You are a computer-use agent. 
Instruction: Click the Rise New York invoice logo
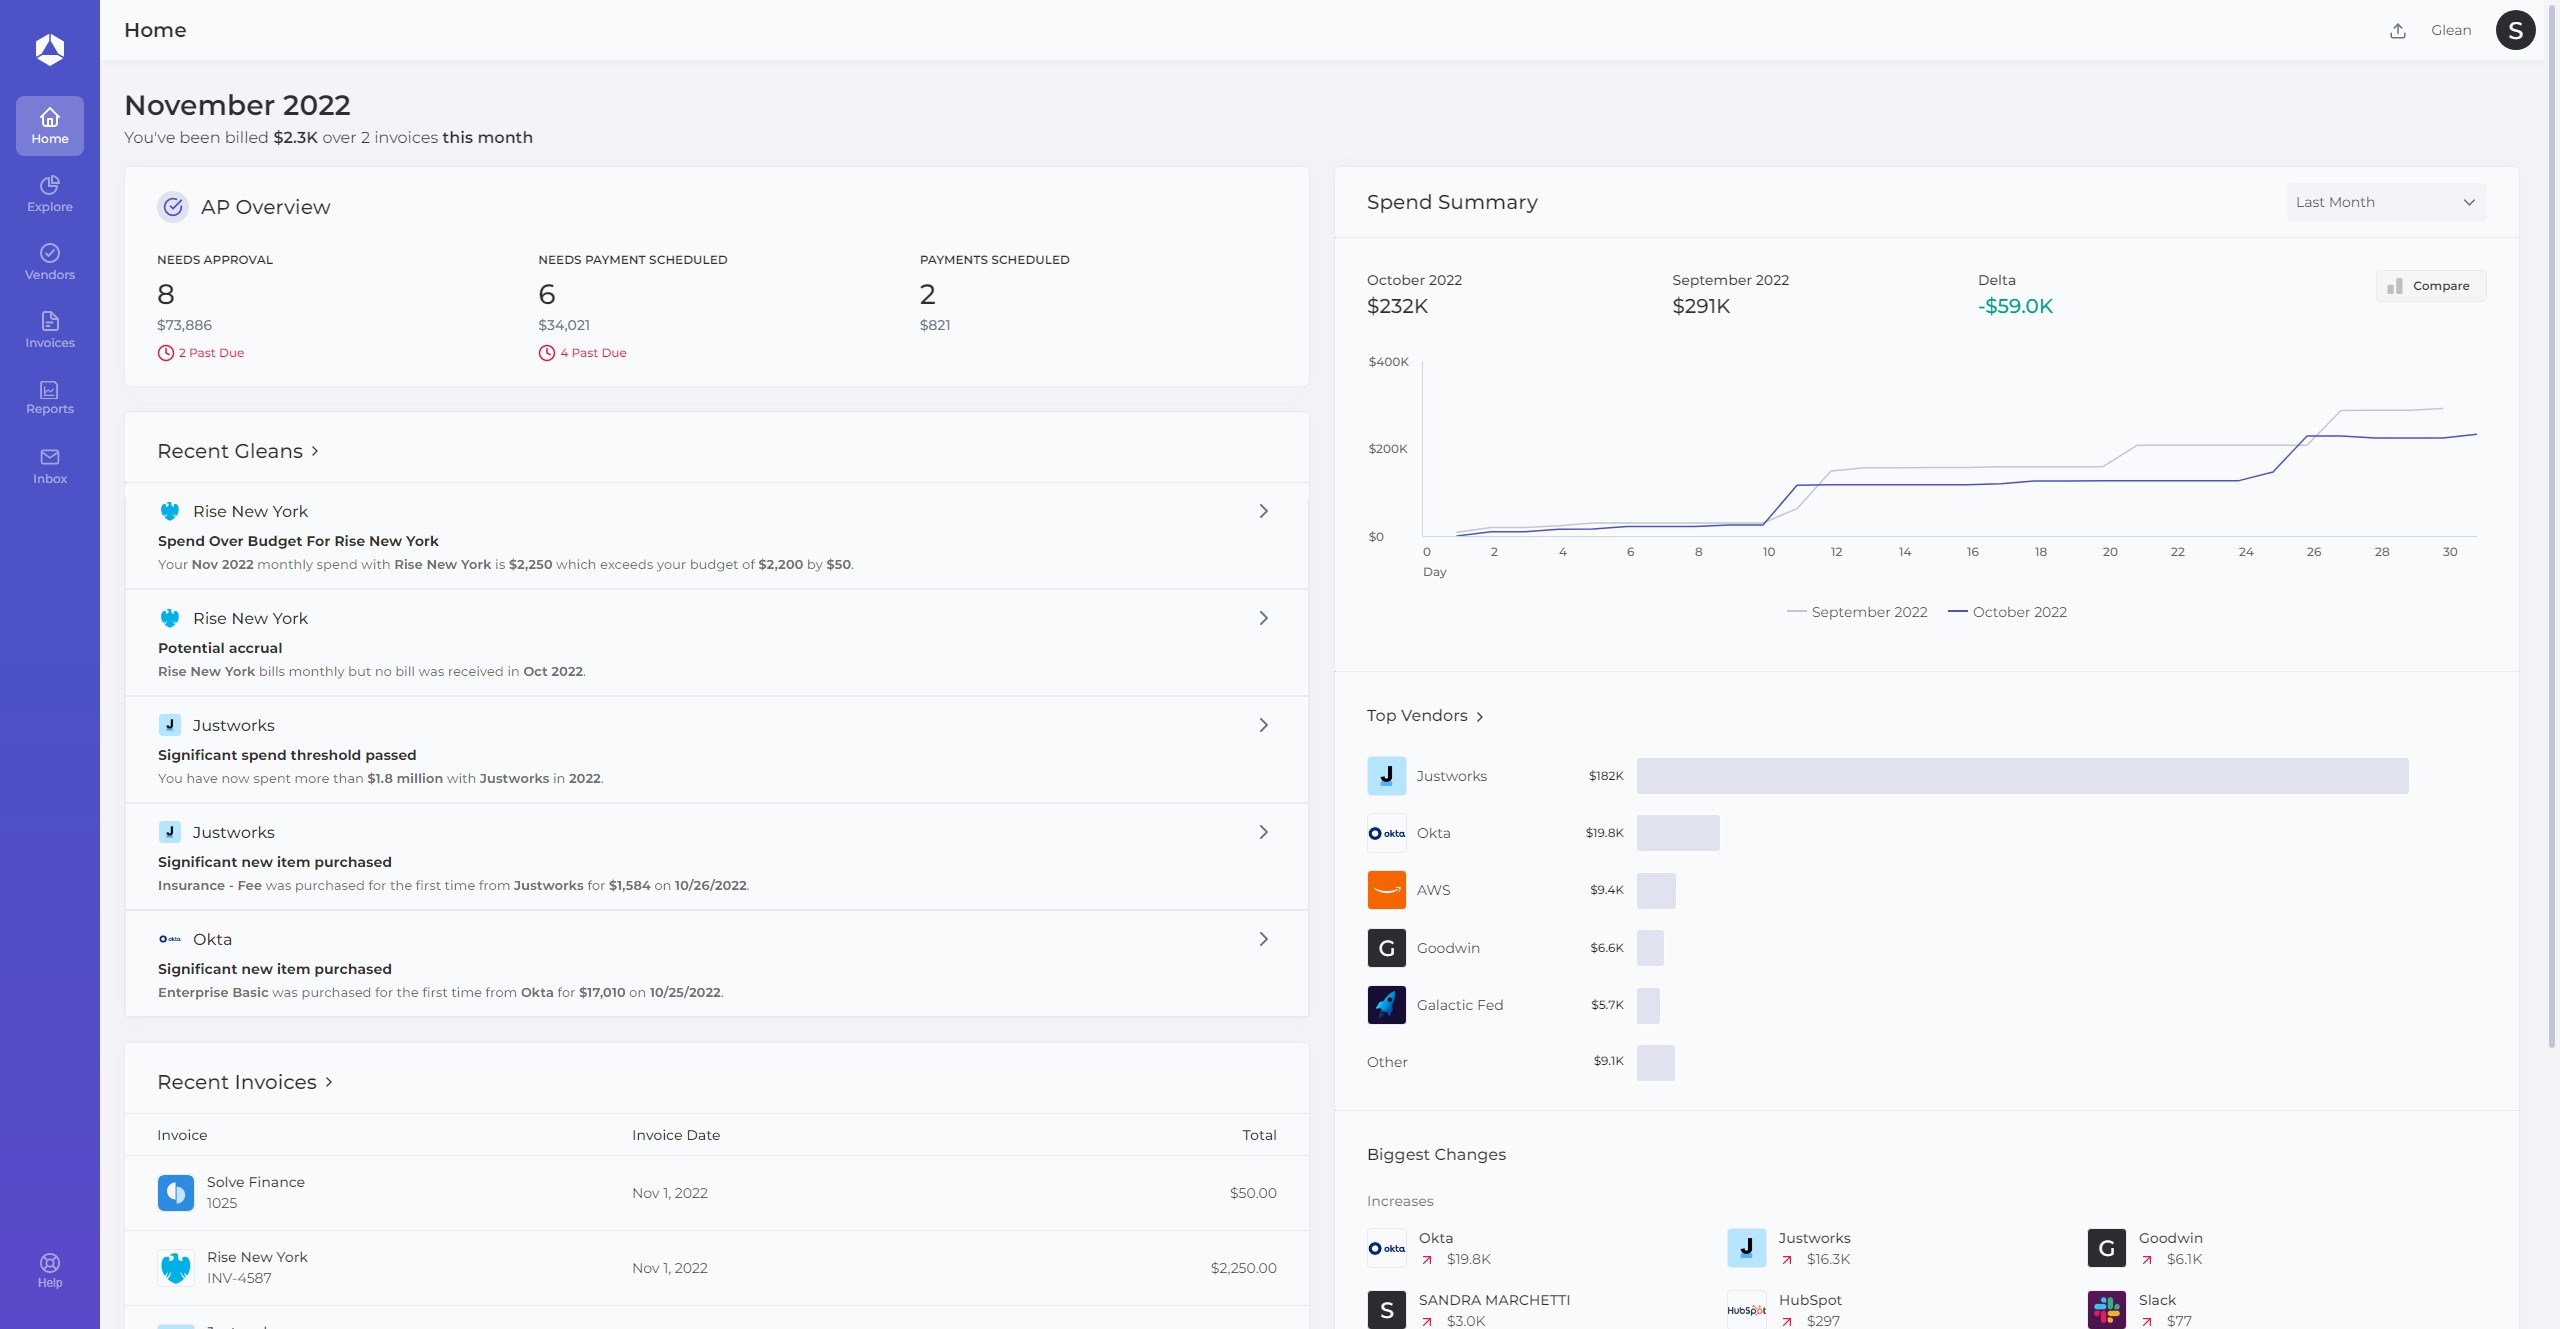pos(176,1268)
